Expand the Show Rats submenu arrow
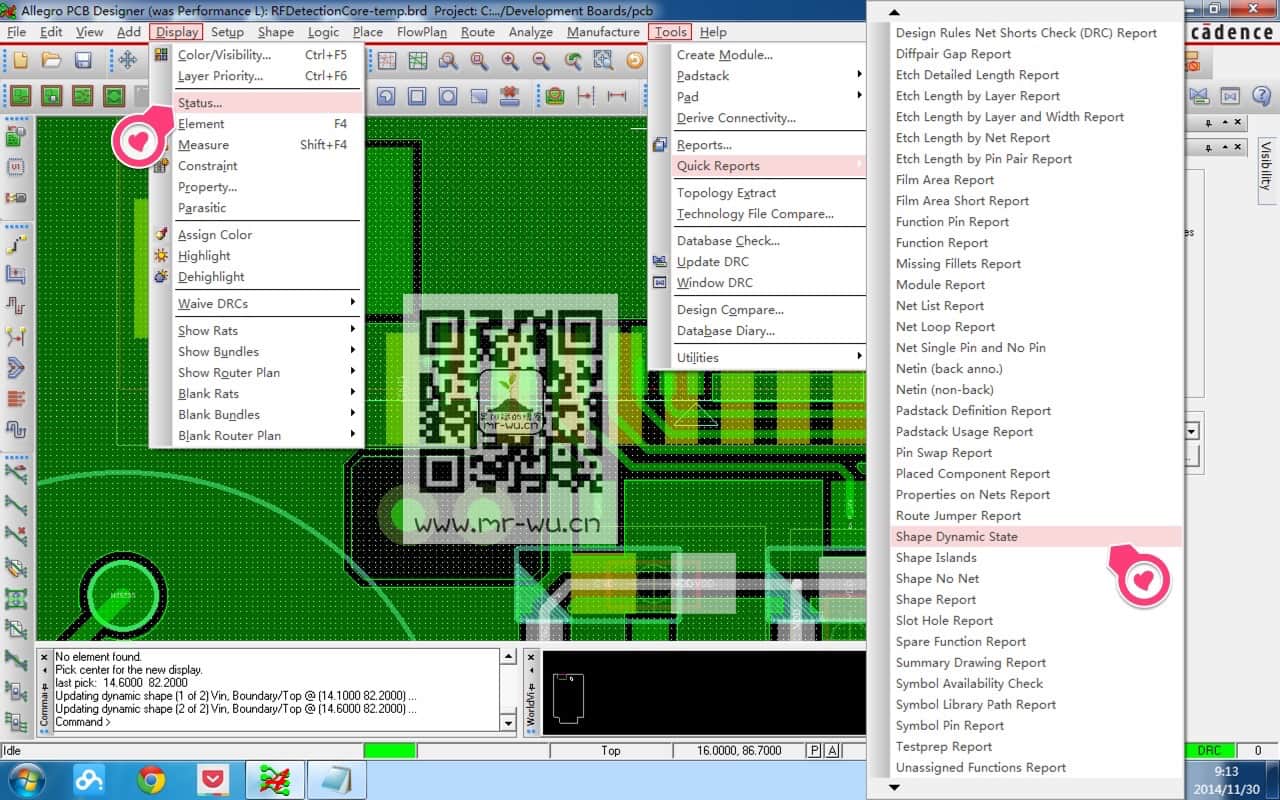This screenshot has width=1280, height=800. click(353, 330)
